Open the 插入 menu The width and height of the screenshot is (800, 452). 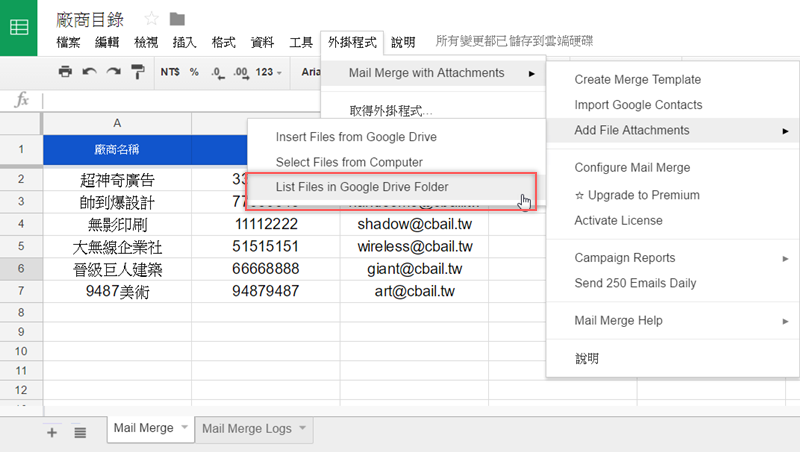(x=184, y=42)
